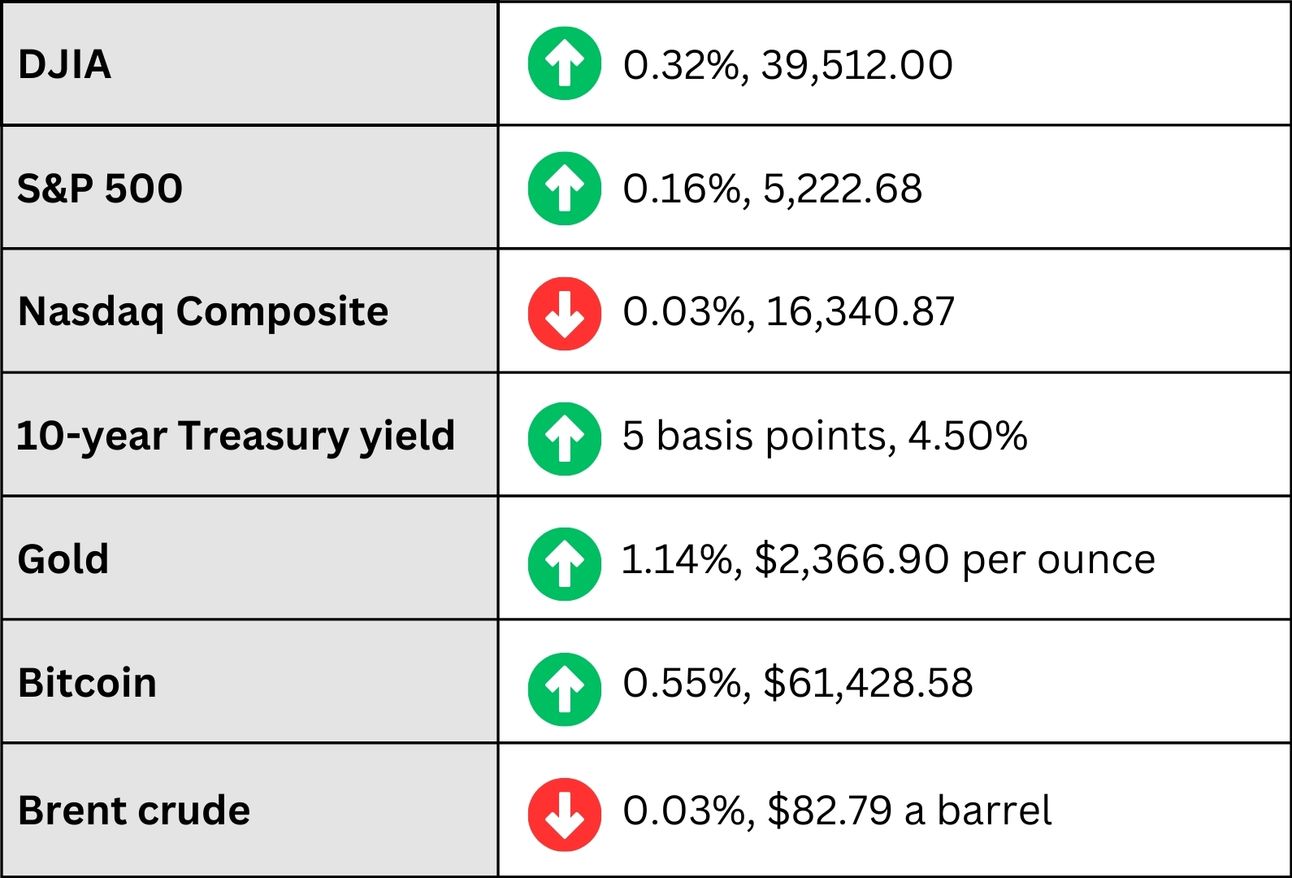Click the green up arrow for S&P 500
Screen dimensions: 1292x878
pyautogui.click(x=564, y=189)
